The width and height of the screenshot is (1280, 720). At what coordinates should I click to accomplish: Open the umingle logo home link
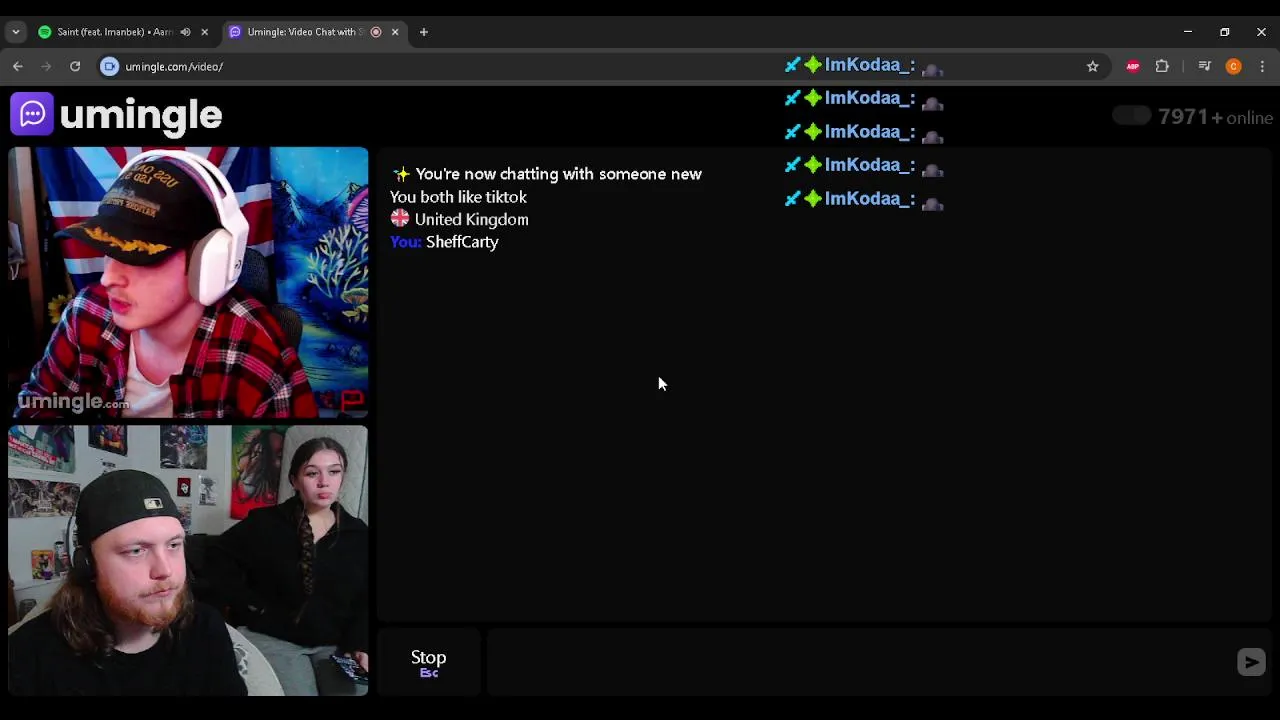[116, 115]
